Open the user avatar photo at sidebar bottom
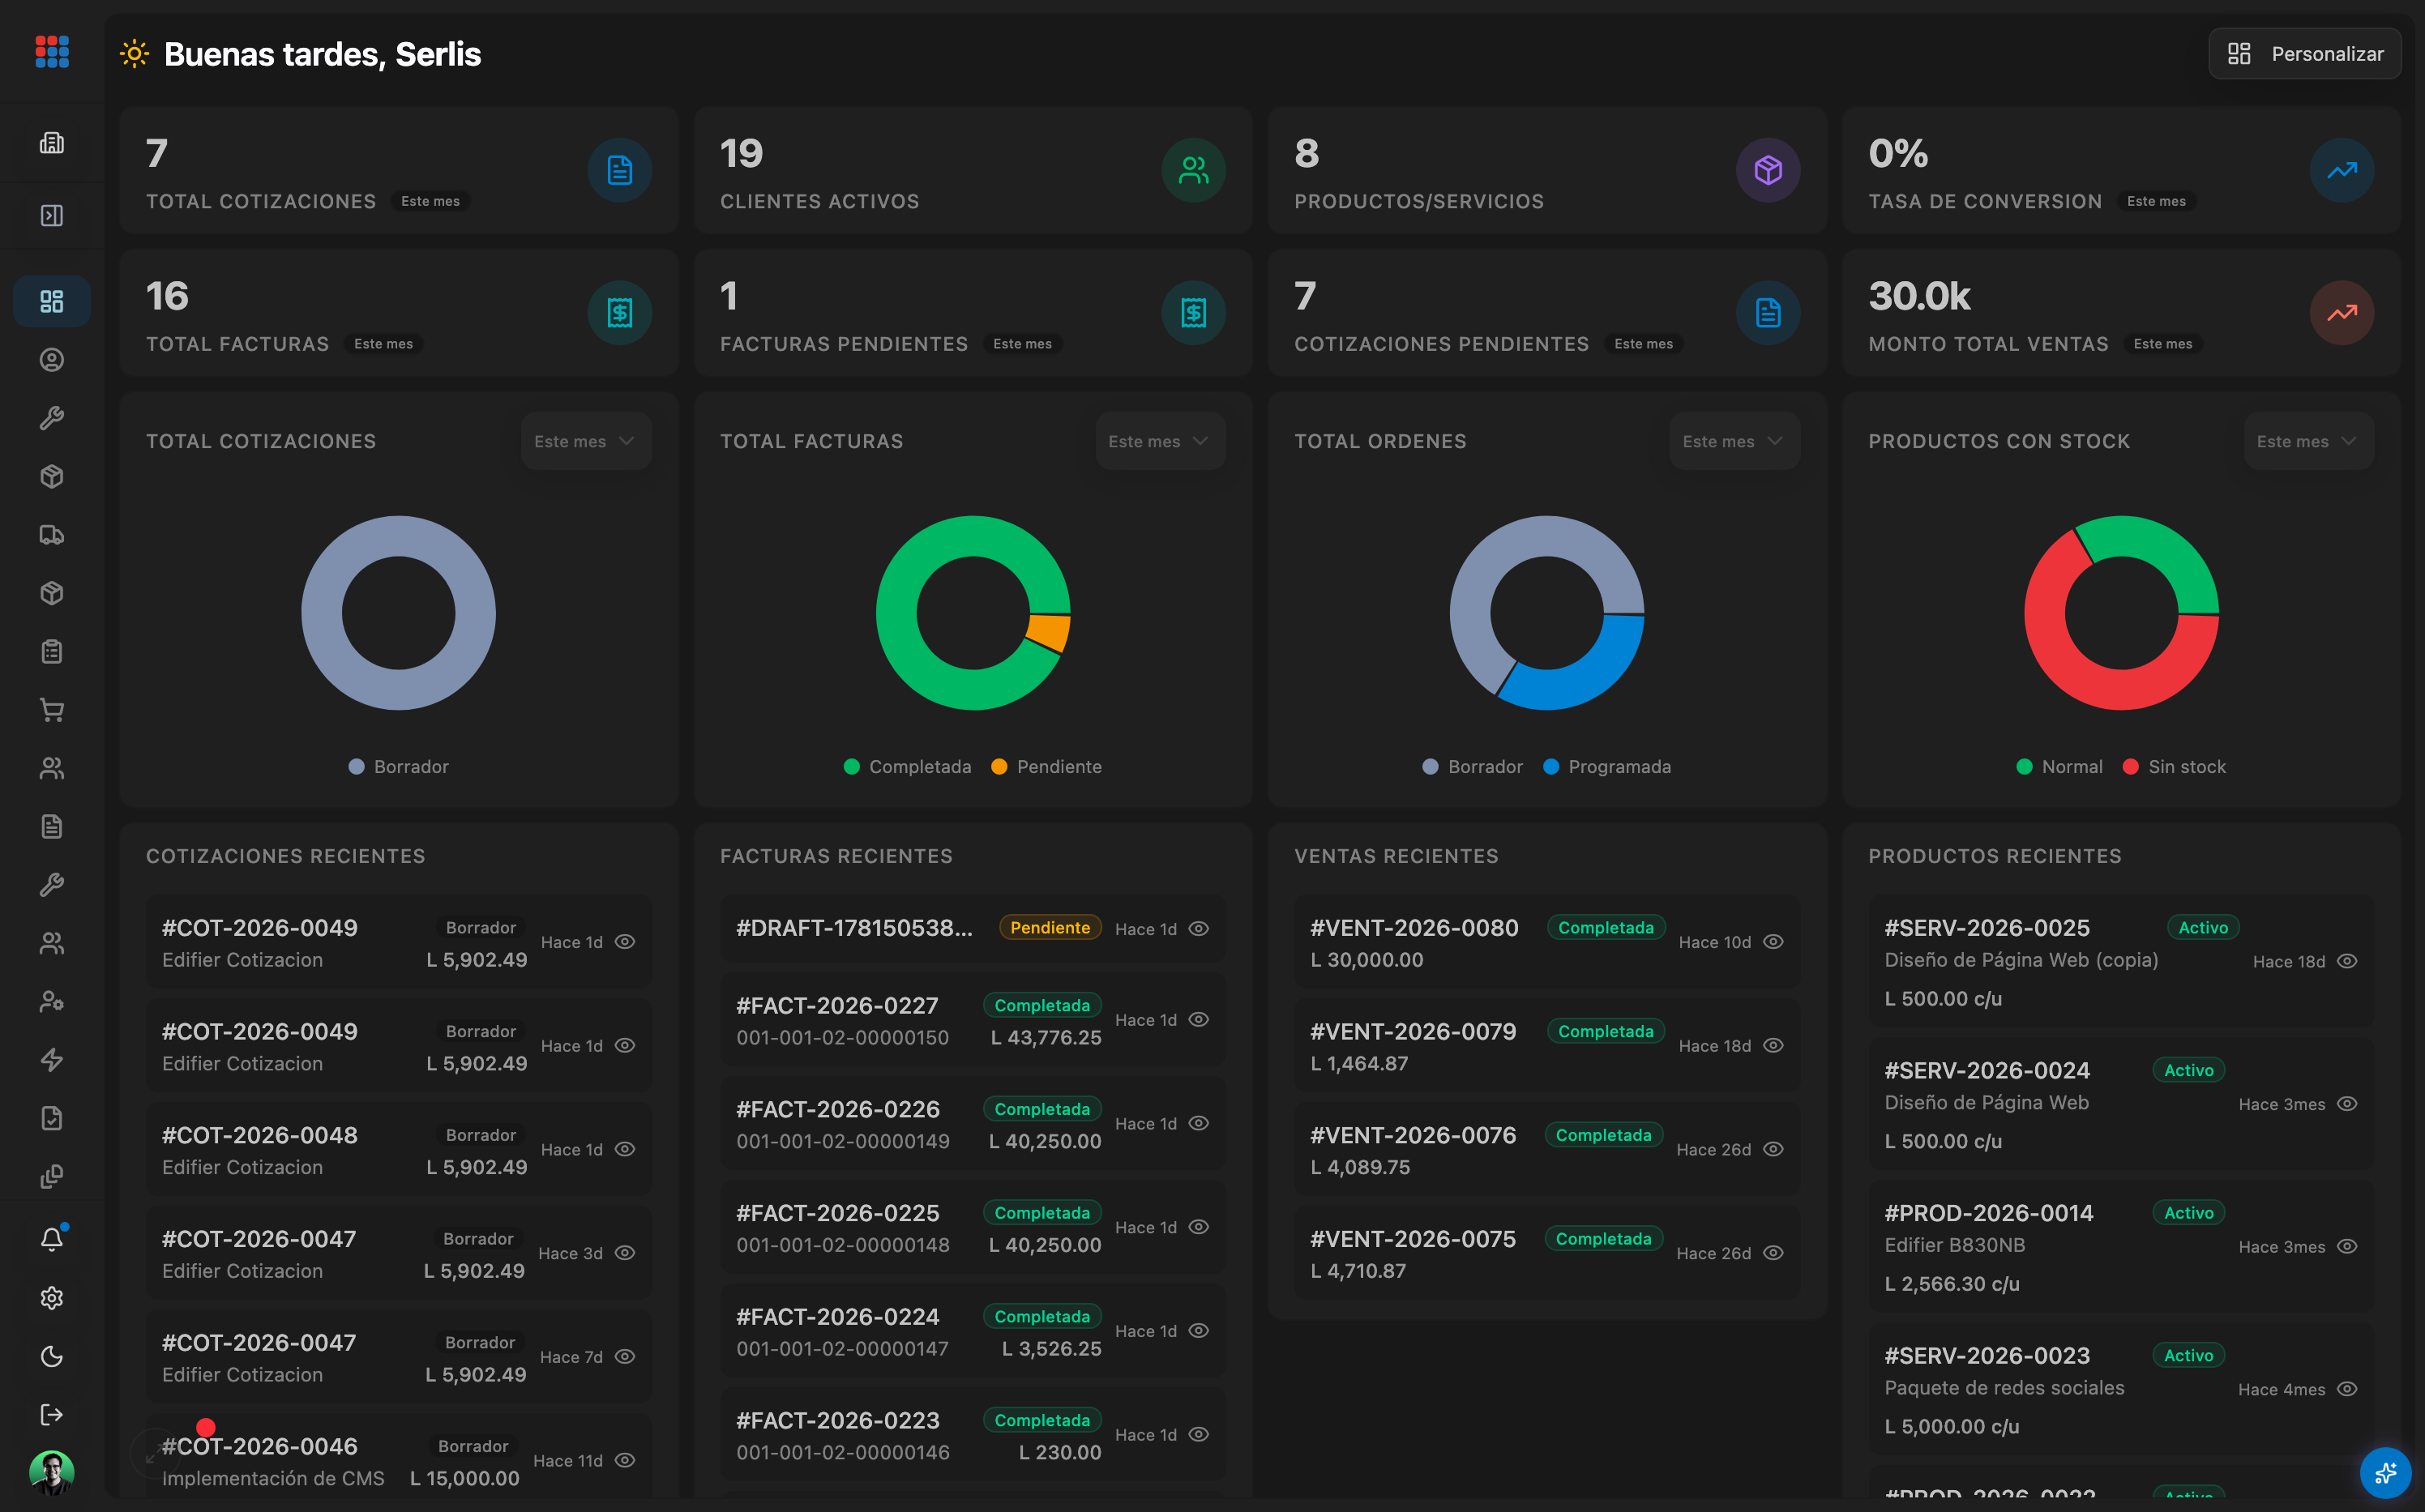 point(52,1472)
